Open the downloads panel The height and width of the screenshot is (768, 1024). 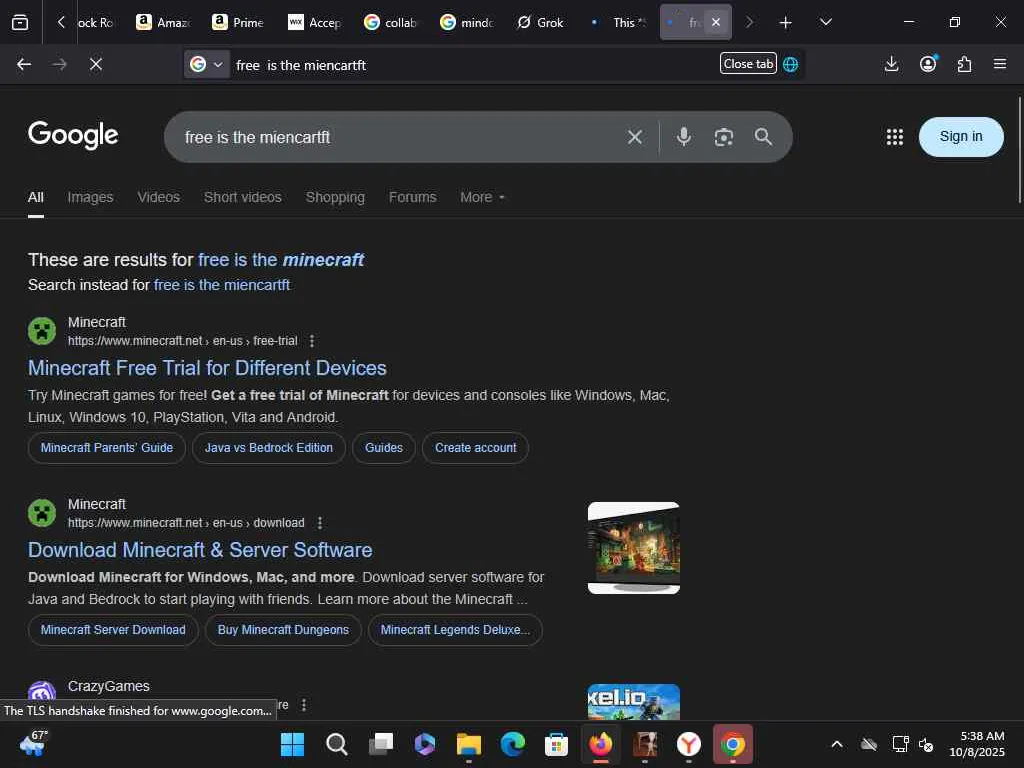click(891, 64)
